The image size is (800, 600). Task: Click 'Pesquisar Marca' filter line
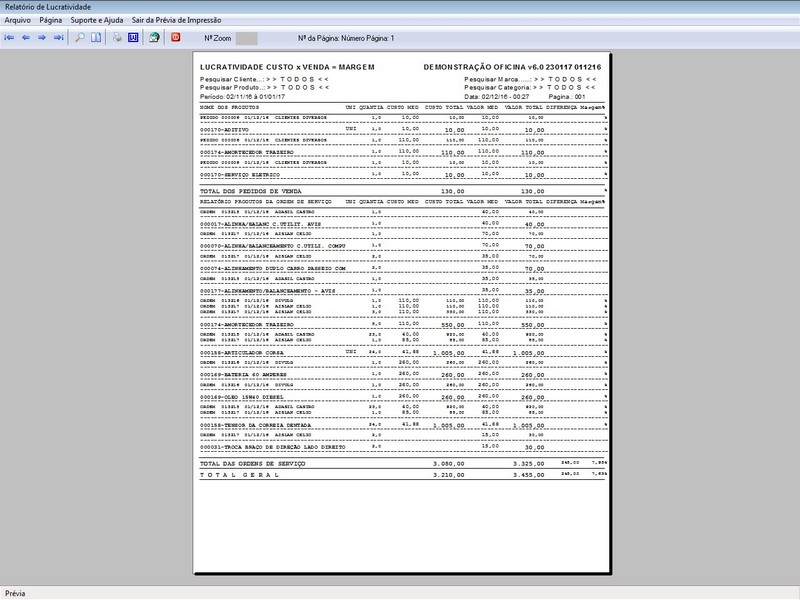(530, 80)
